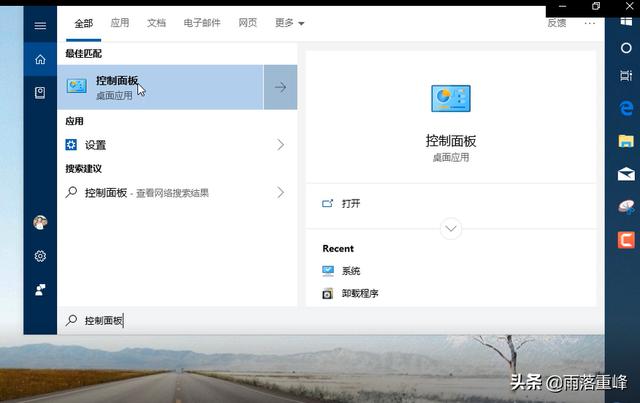Click the user account avatar

click(40, 223)
